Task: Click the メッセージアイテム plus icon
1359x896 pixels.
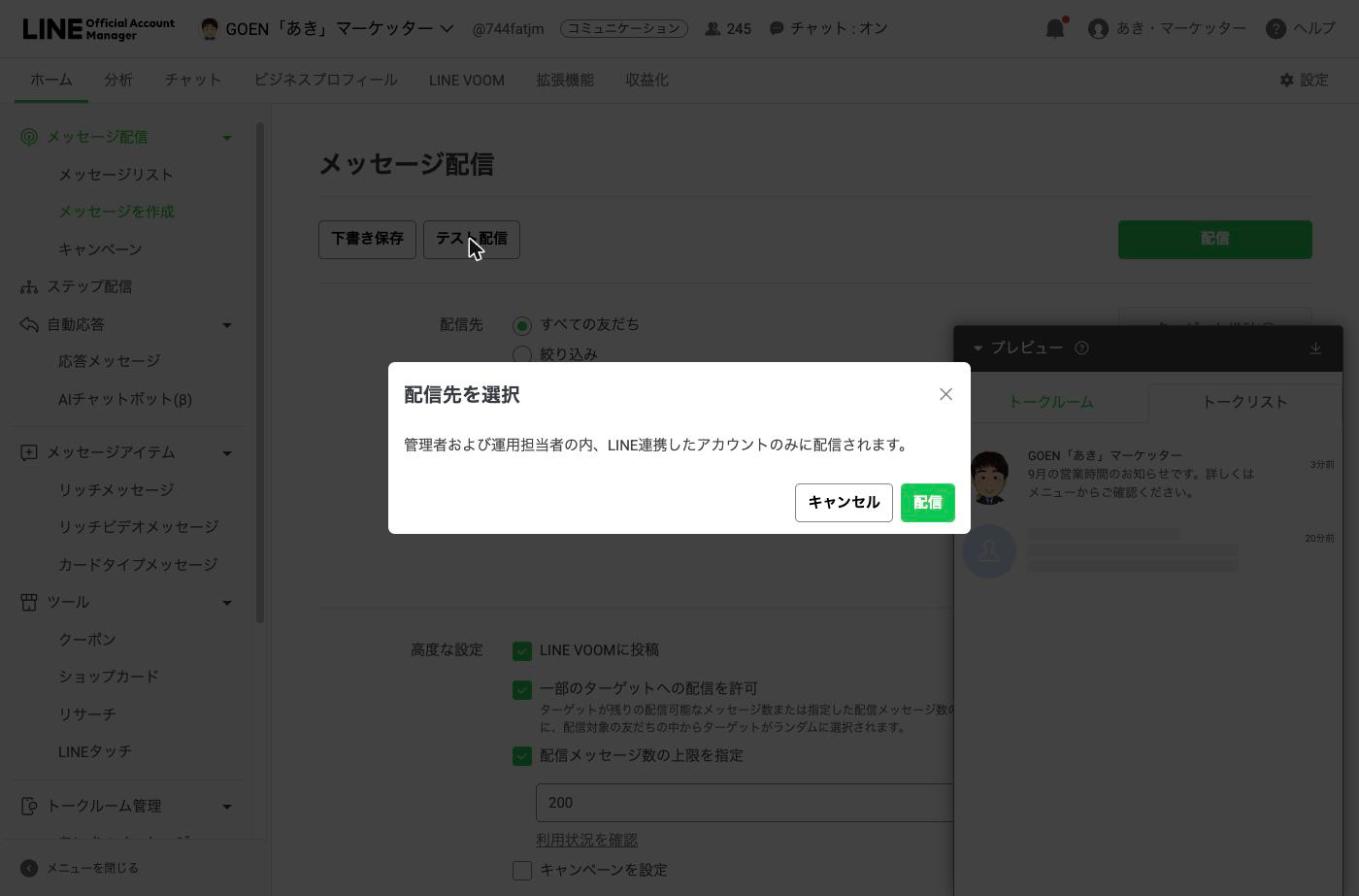Action: coord(29,453)
